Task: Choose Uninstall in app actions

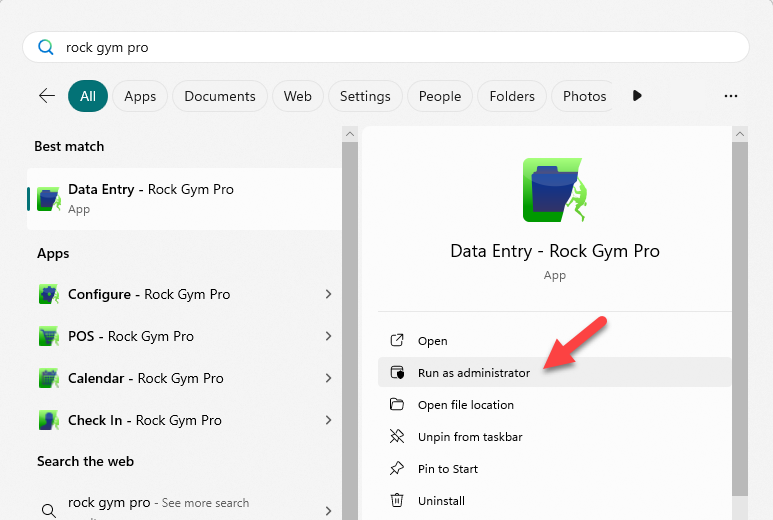Action: (555, 501)
